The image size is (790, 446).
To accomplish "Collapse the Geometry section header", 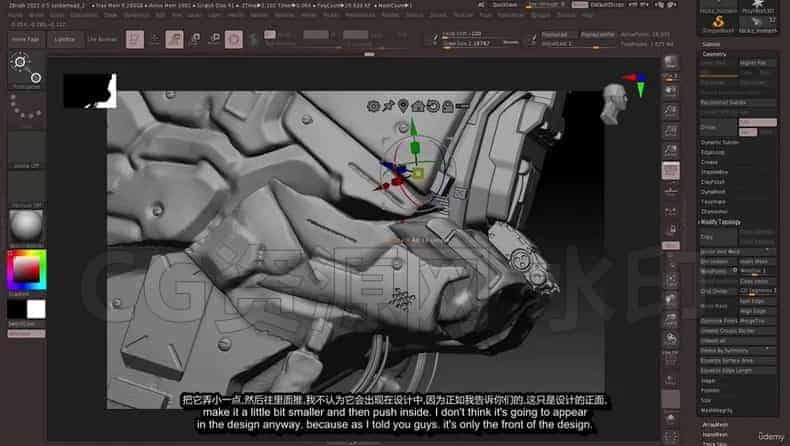I will point(714,54).
